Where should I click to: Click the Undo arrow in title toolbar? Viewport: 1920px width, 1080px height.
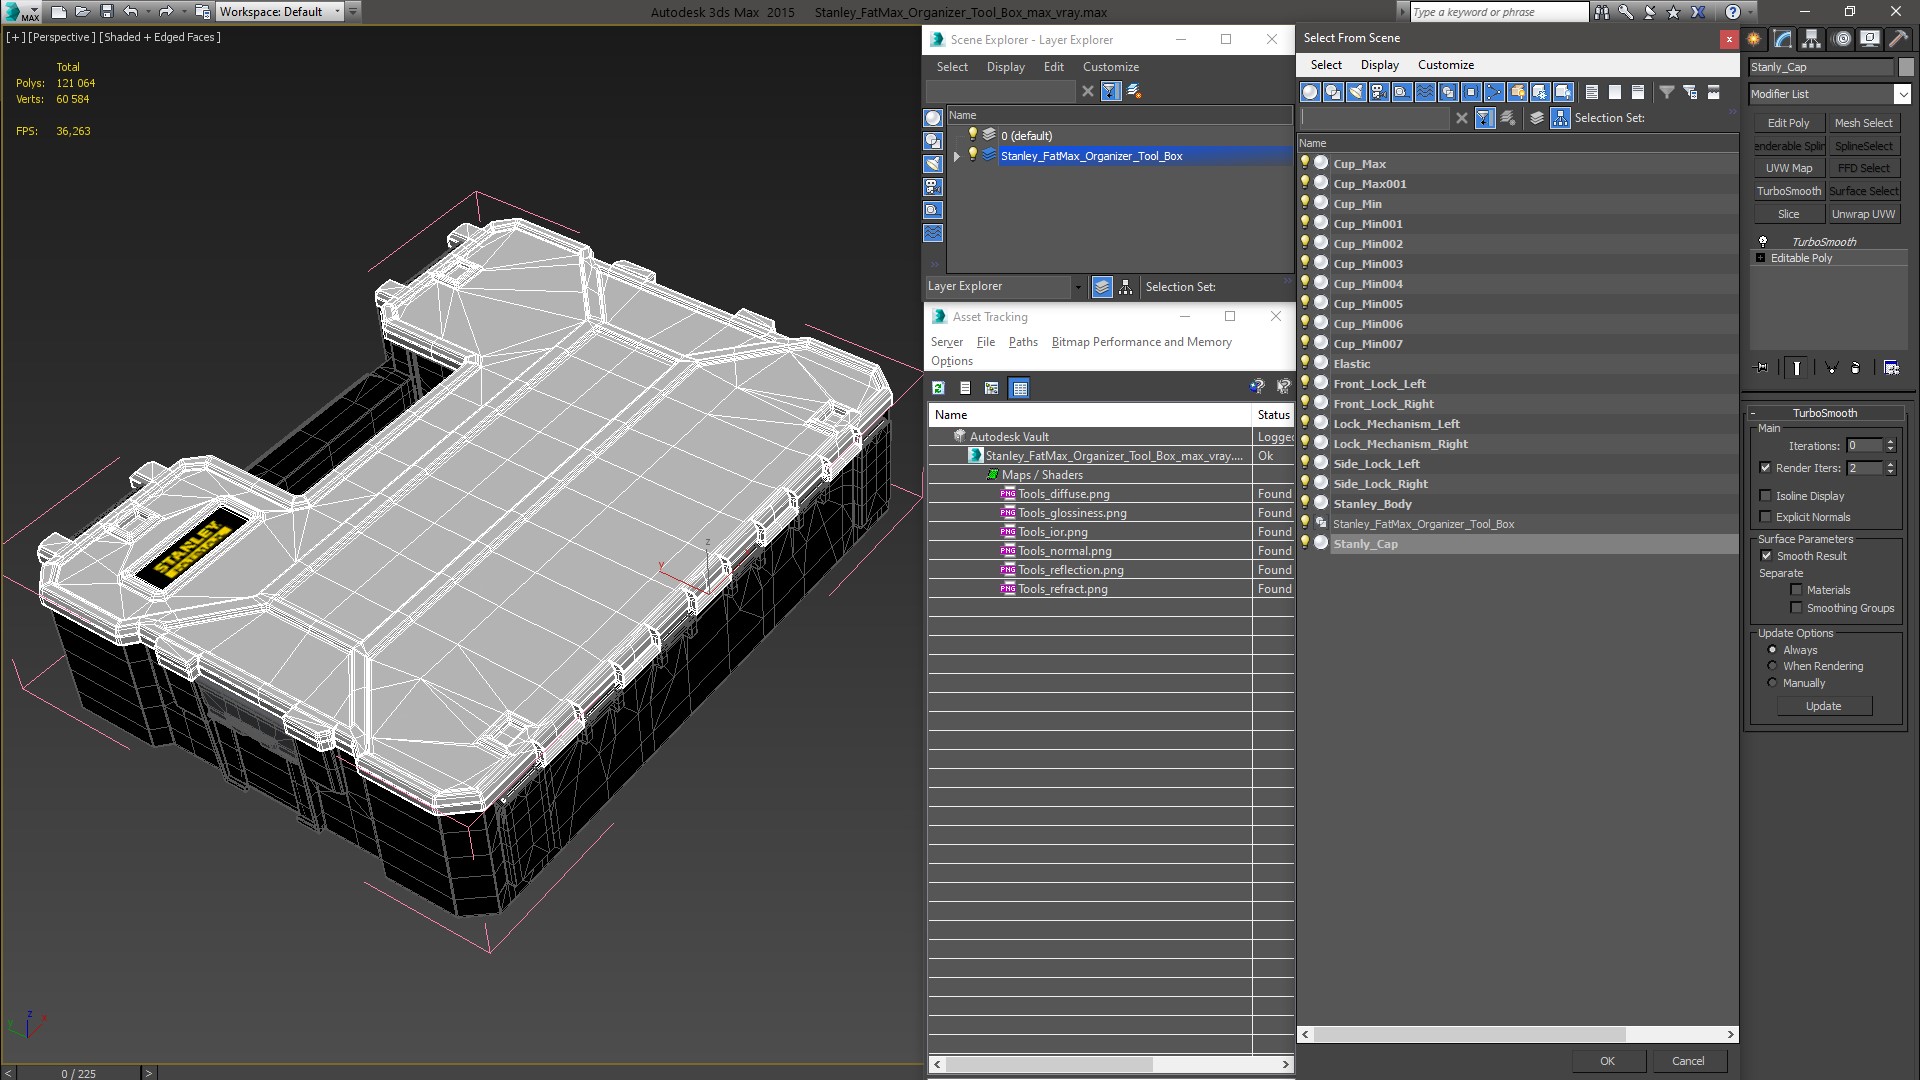(130, 12)
